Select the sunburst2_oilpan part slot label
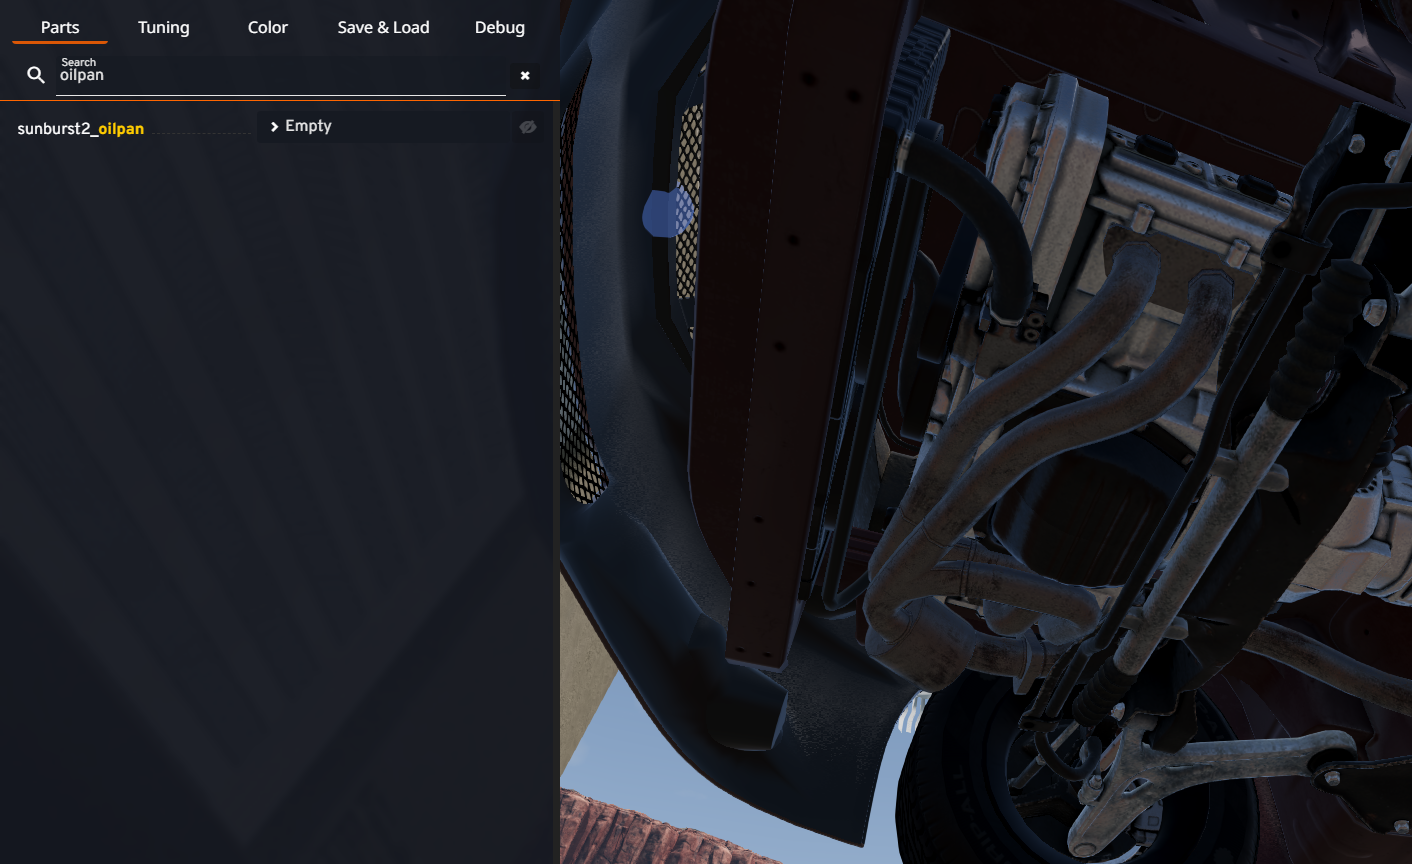 [x=81, y=128]
